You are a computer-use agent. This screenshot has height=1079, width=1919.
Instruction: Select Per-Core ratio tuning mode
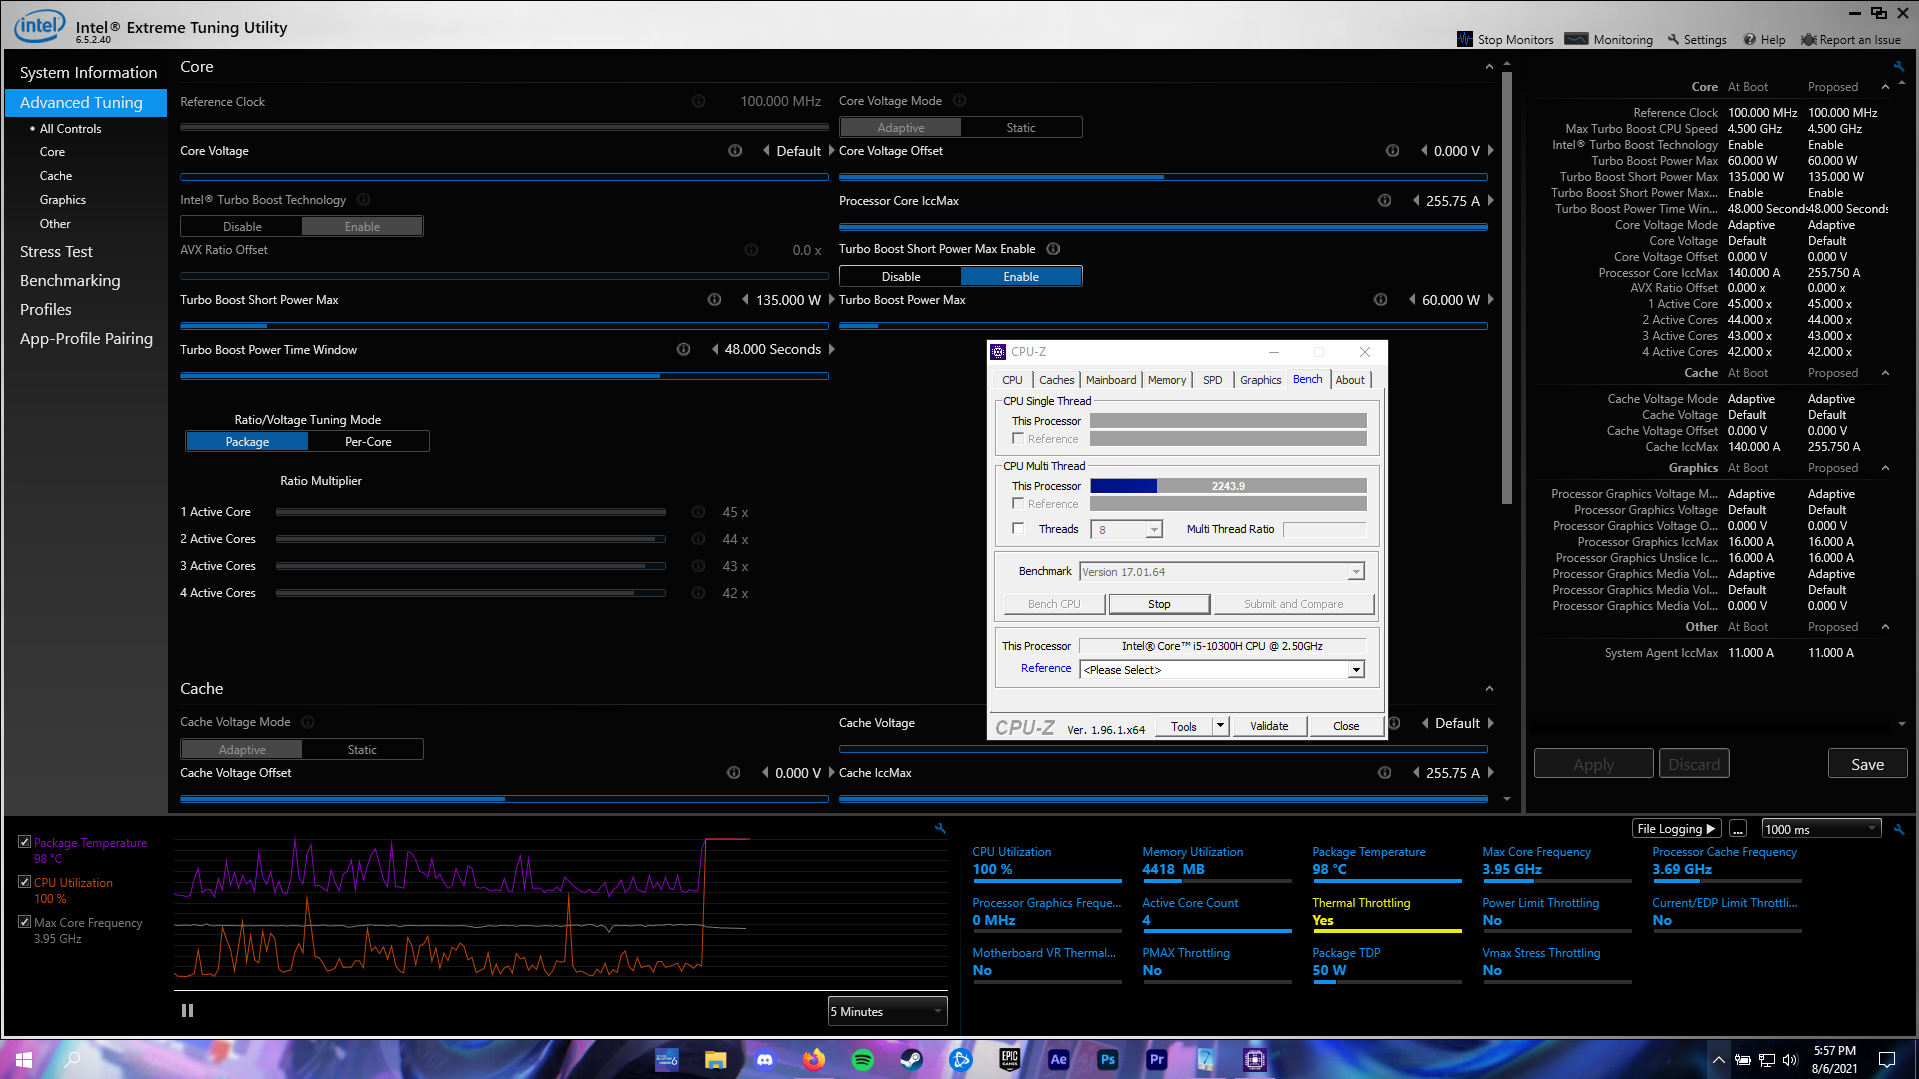[x=368, y=442]
